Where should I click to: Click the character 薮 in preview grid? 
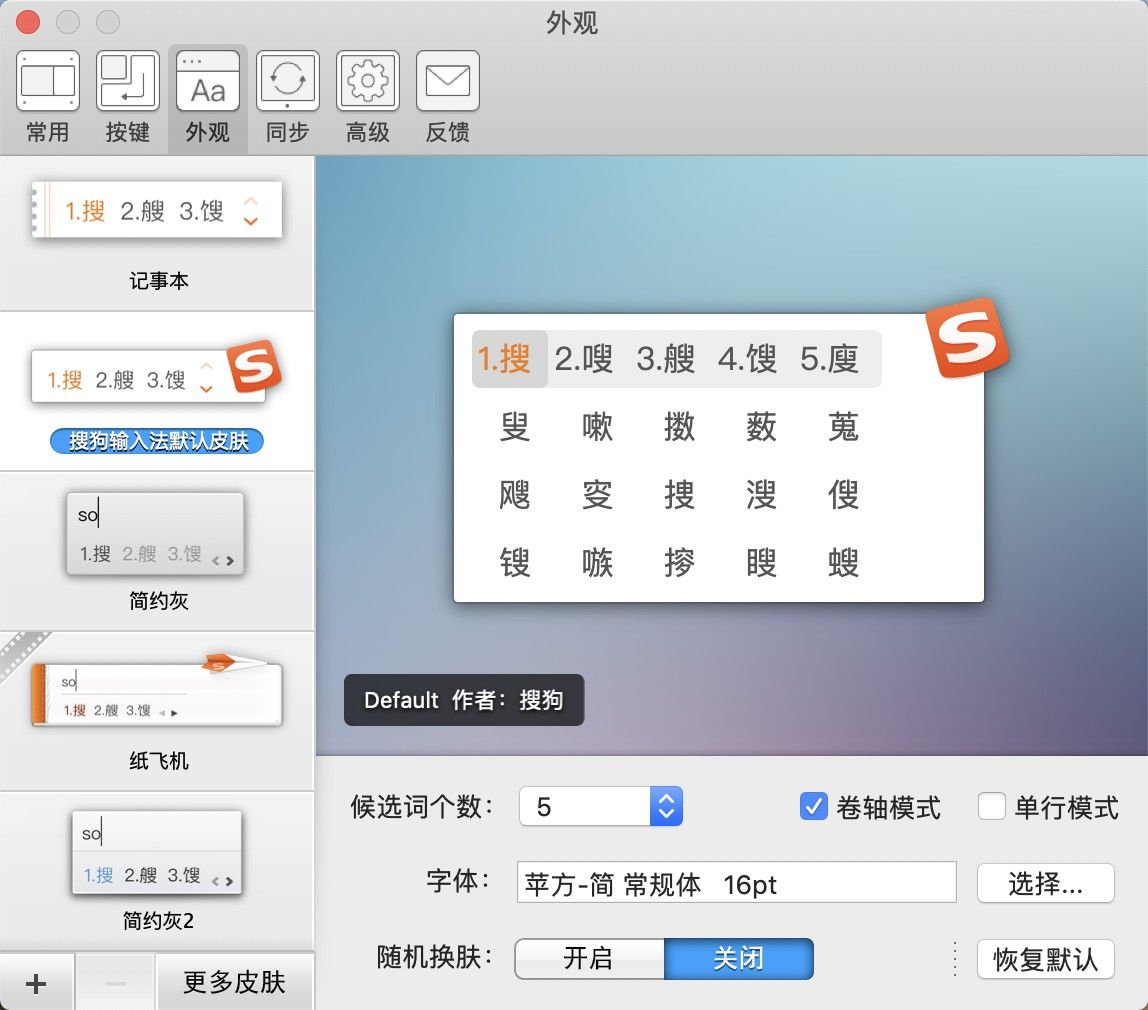(761, 427)
